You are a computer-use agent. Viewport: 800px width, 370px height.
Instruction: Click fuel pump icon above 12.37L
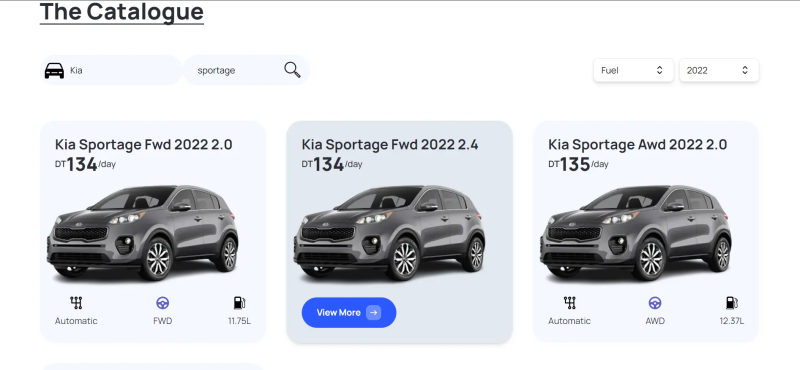click(732, 303)
